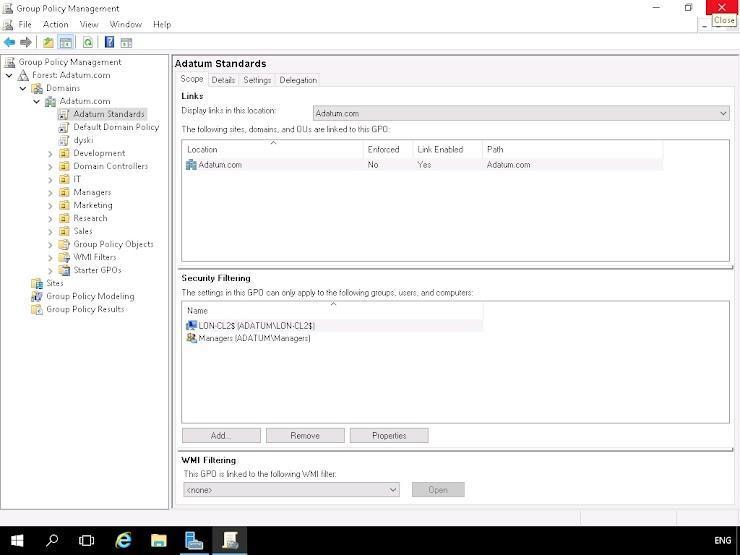Image resolution: width=740 pixels, height=555 pixels.
Task: Open File Explorer from taskbar
Action: tap(159, 540)
